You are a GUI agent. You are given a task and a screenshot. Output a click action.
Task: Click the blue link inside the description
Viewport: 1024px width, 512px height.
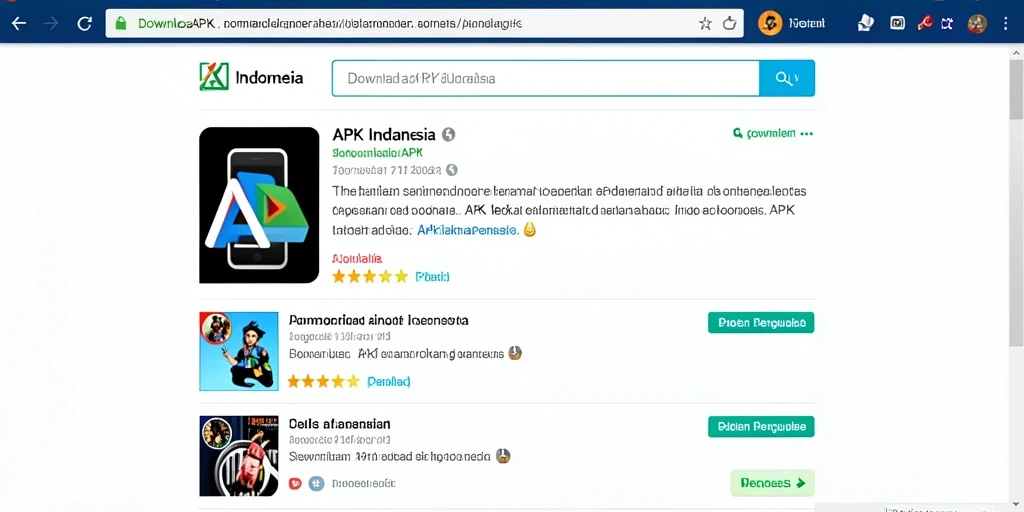pyautogui.click(x=467, y=230)
